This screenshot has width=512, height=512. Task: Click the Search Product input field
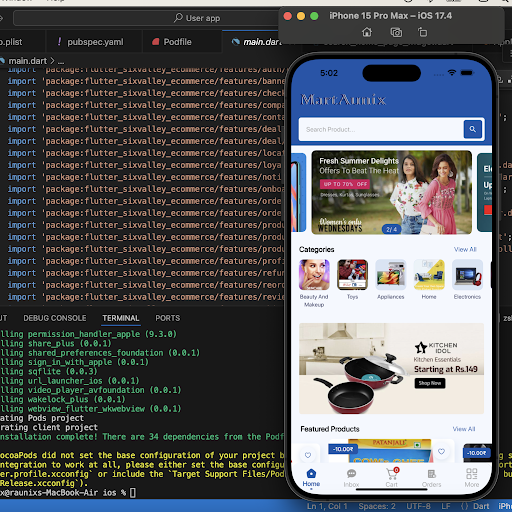click(x=381, y=129)
